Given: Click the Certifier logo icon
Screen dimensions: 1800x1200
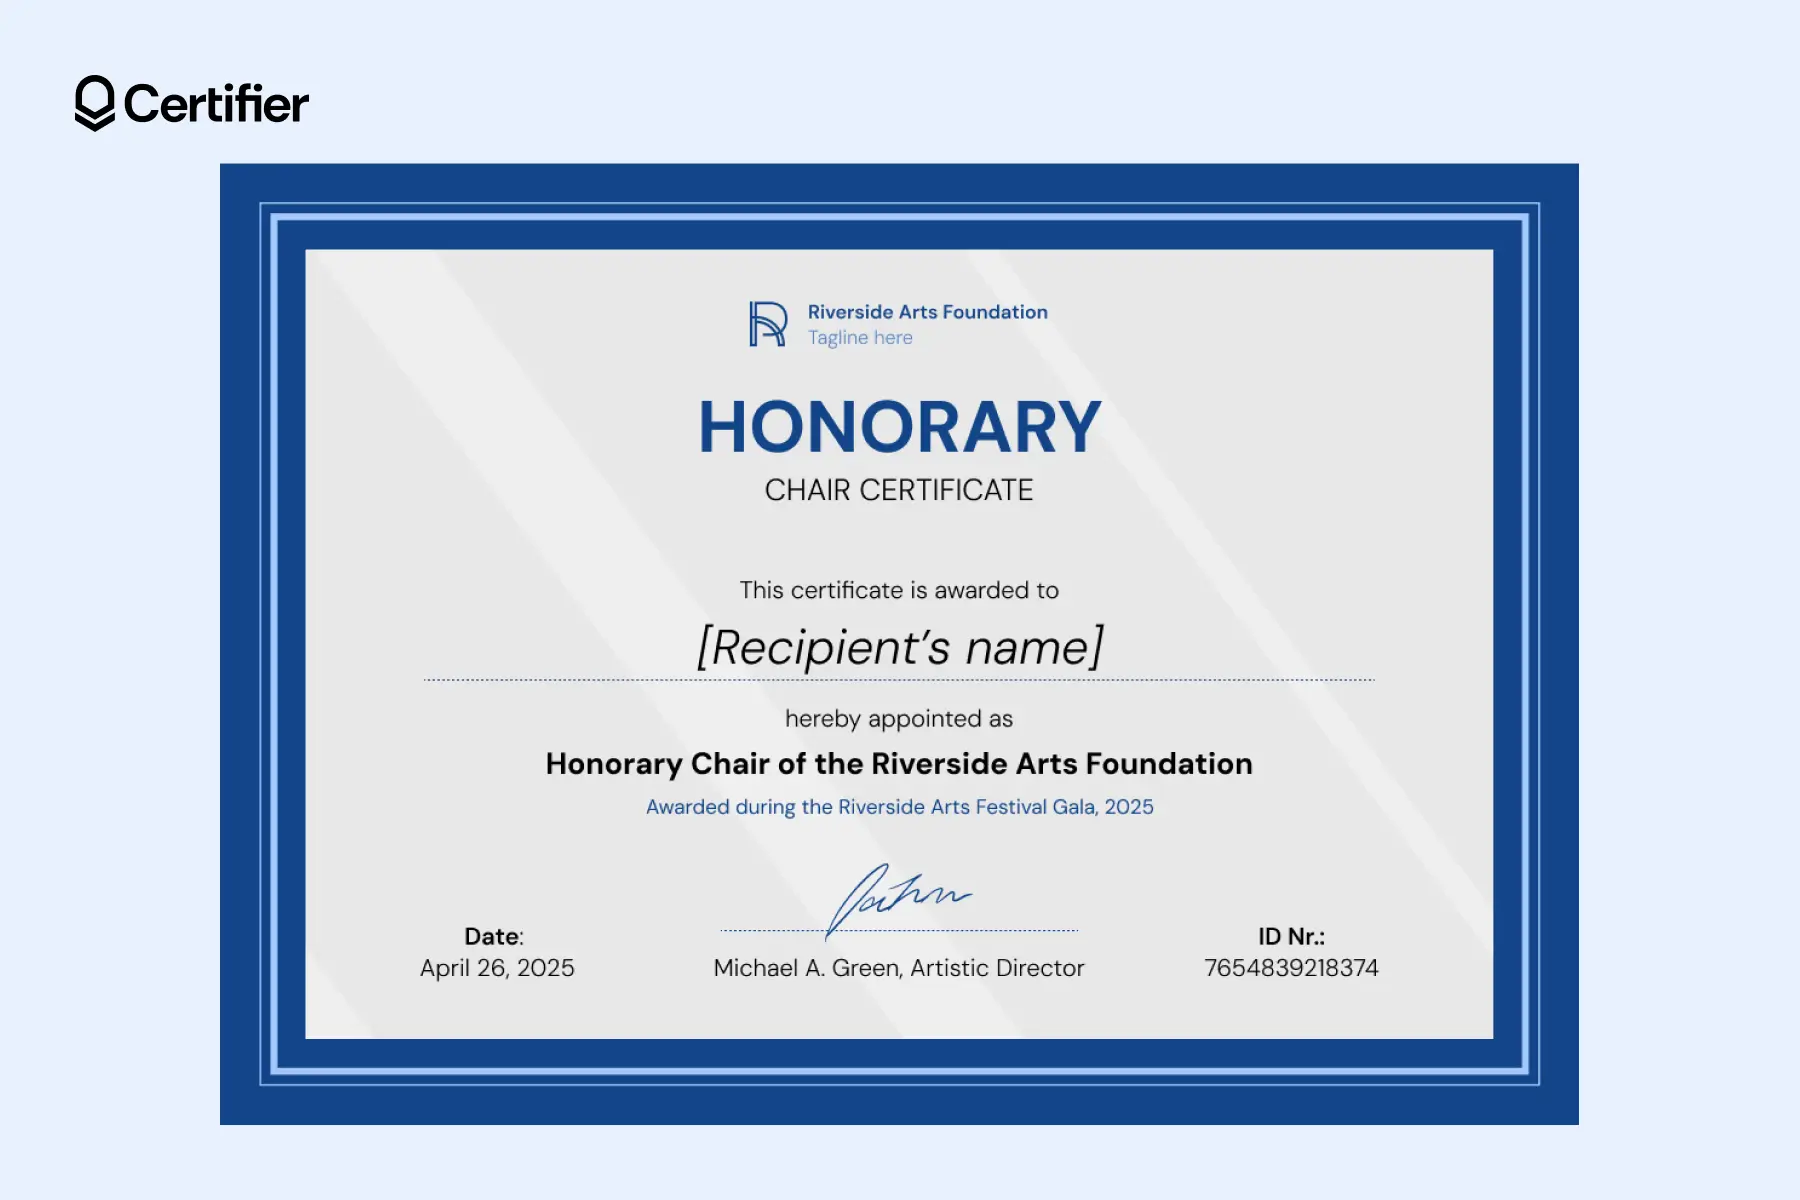Looking at the screenshot, I should [x=93, y=102].
